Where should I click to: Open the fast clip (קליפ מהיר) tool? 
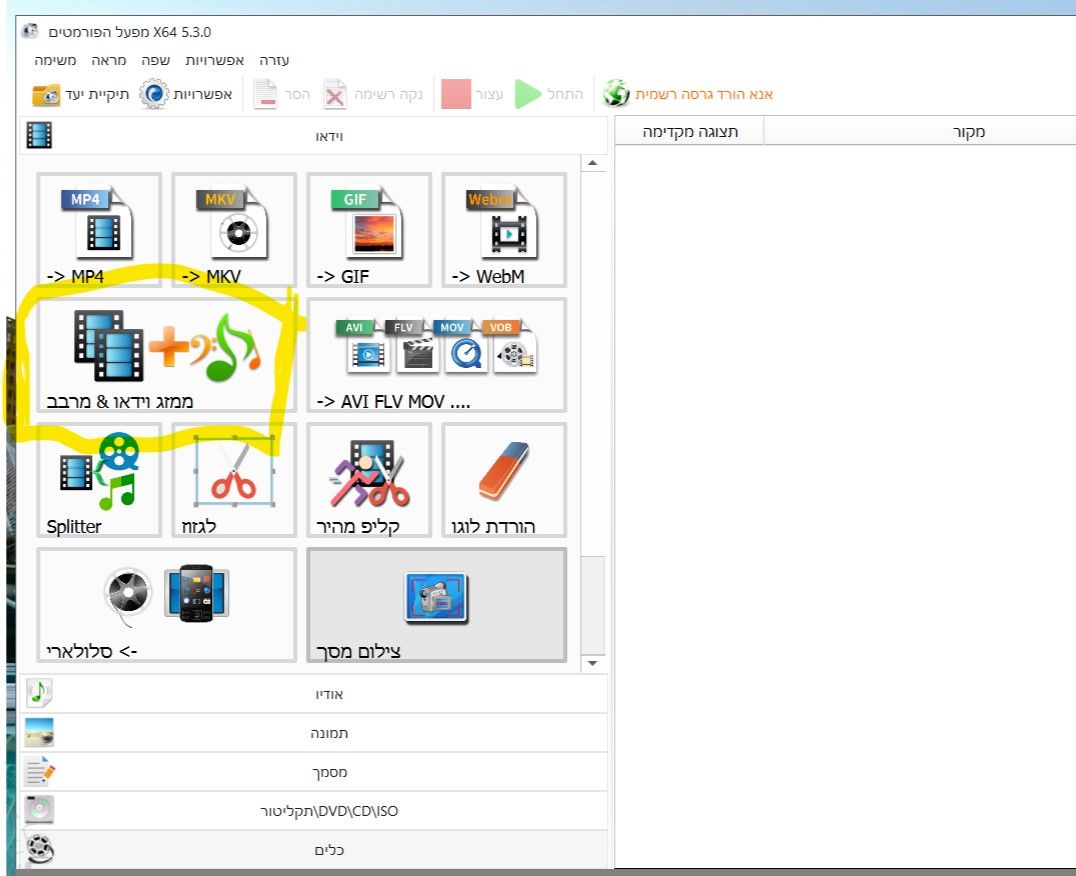click(x=369, y=480)
